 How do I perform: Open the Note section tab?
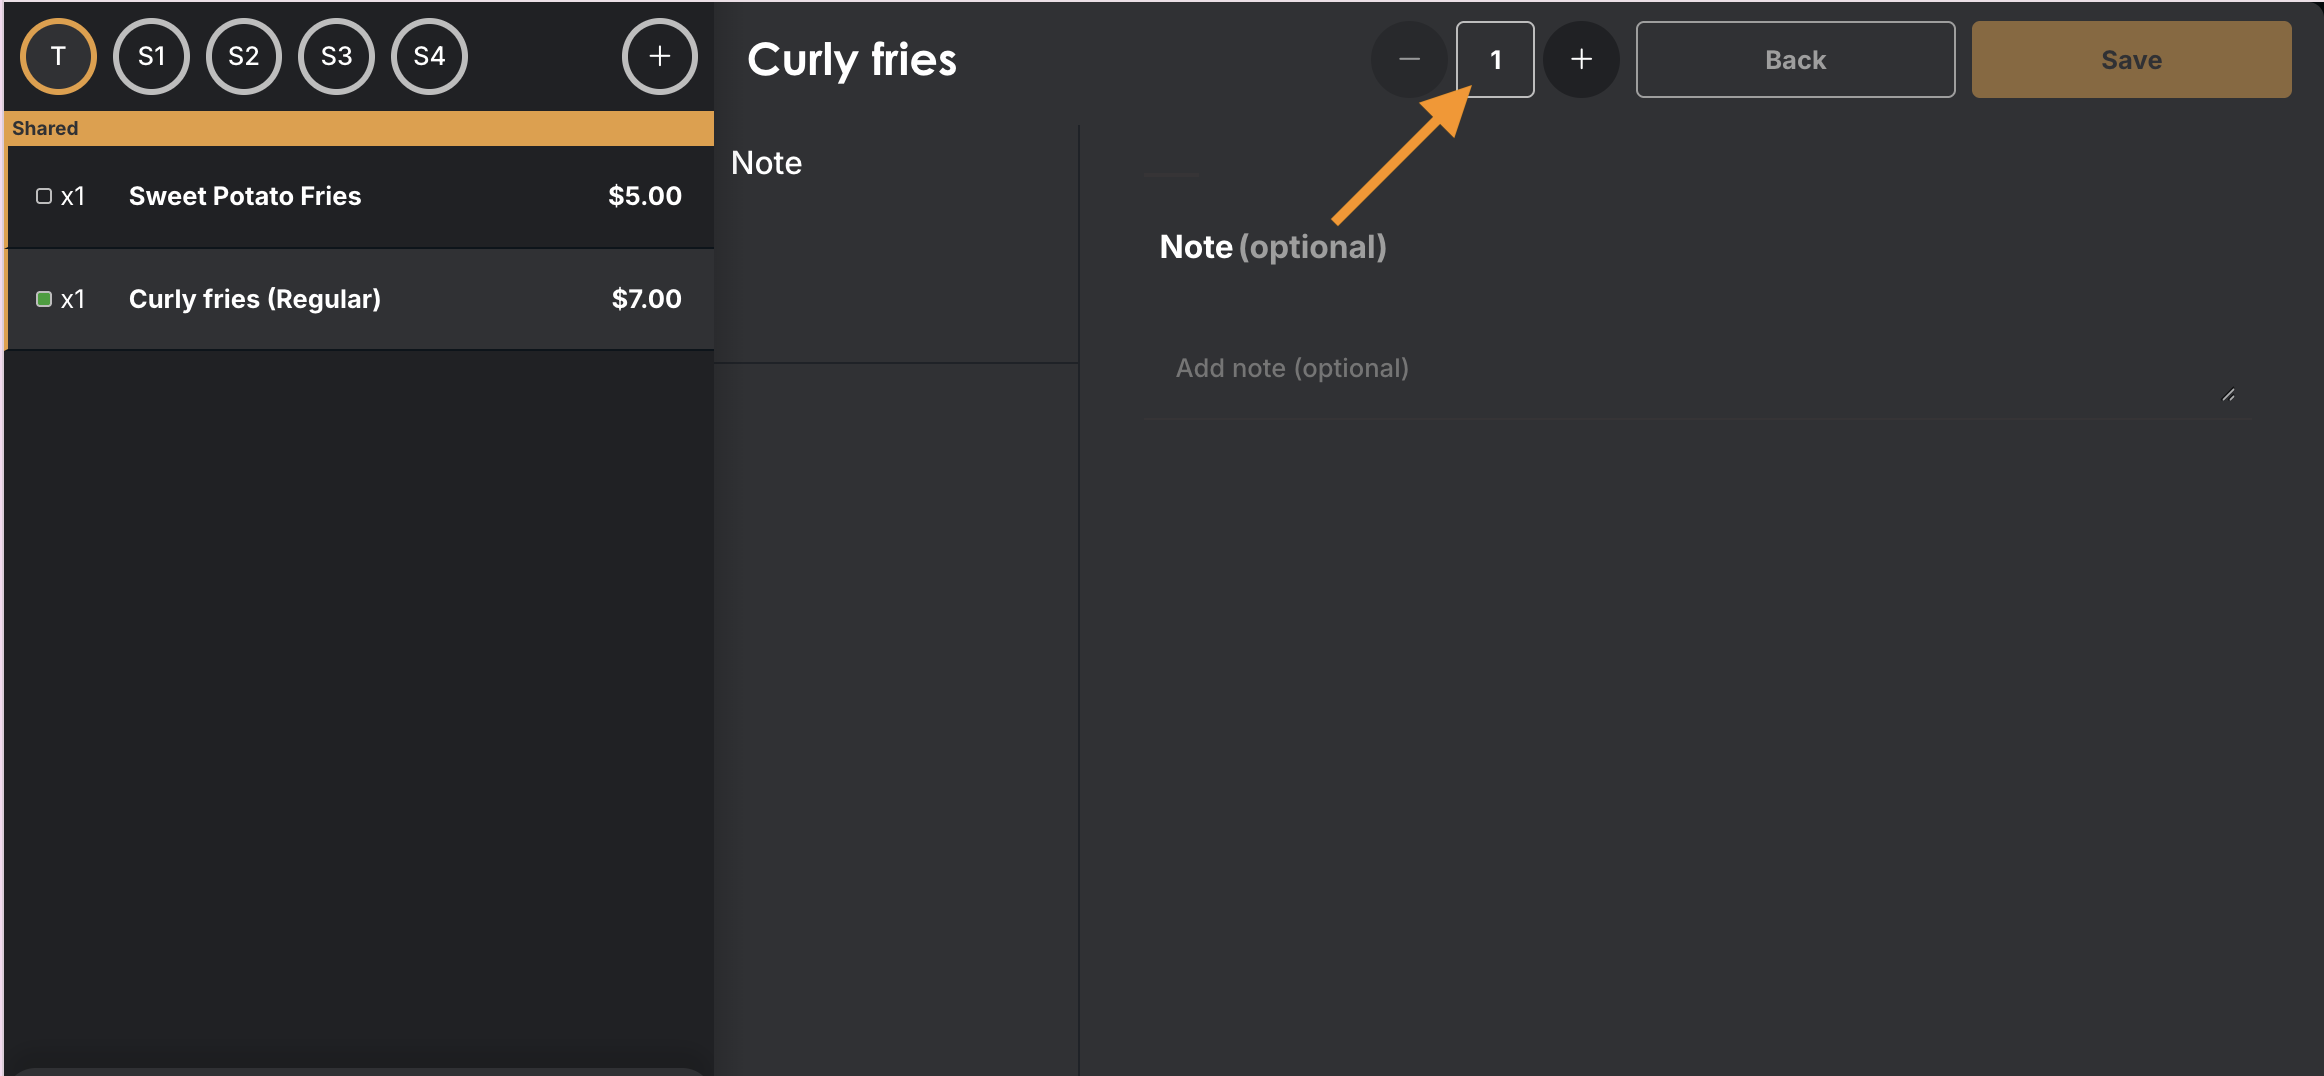pyautogui.click(x=896, y=242)
